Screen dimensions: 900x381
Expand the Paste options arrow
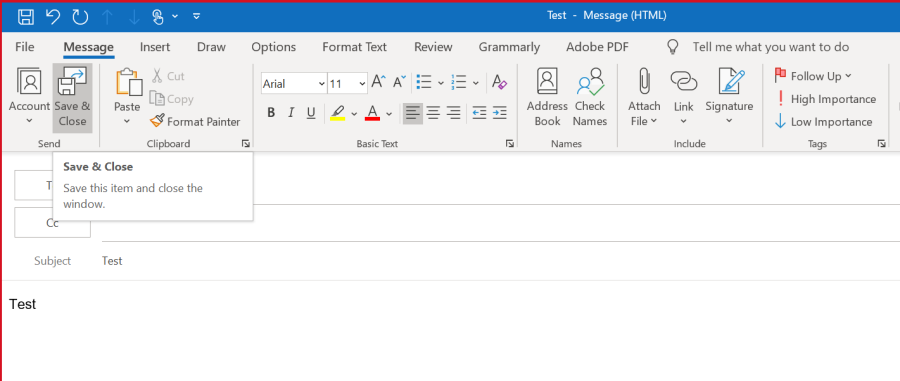(127, 121)
